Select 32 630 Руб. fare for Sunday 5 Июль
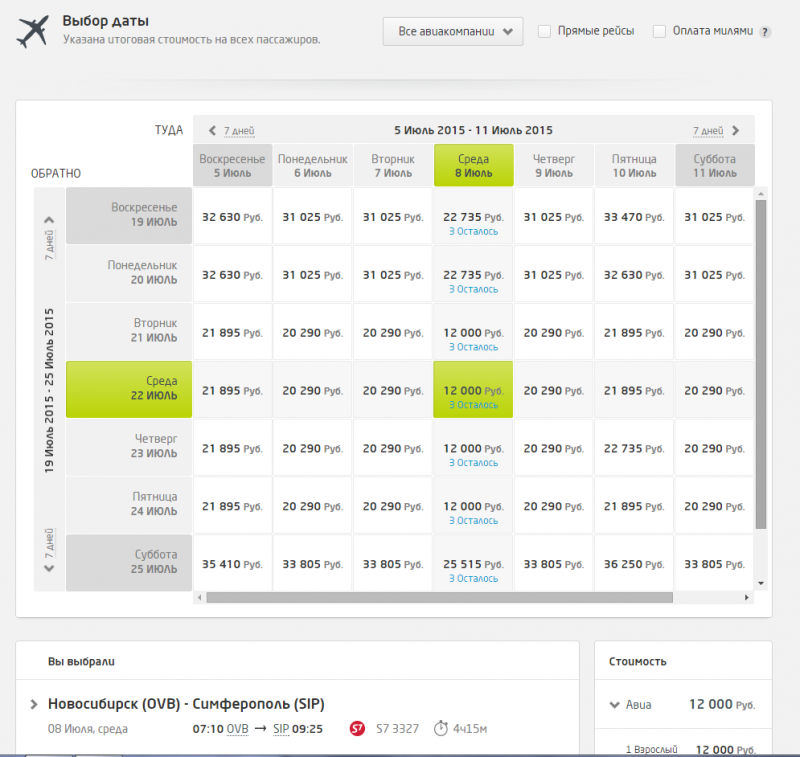 click(232, 216)
